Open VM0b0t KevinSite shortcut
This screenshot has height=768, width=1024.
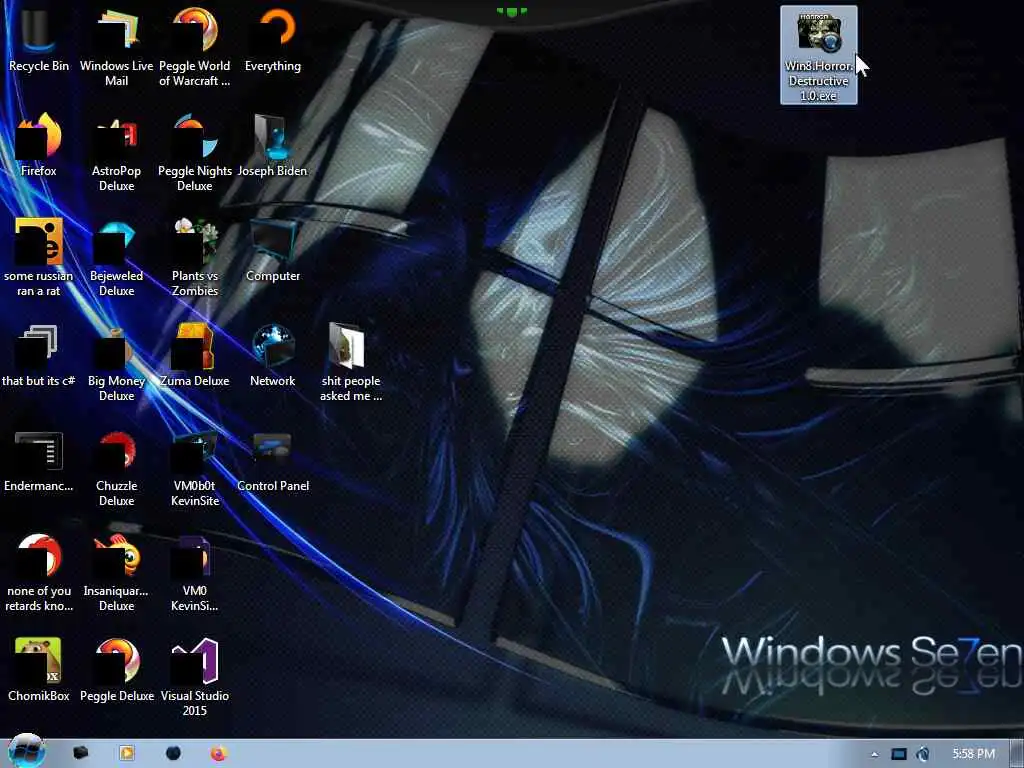tap(195, 467)
